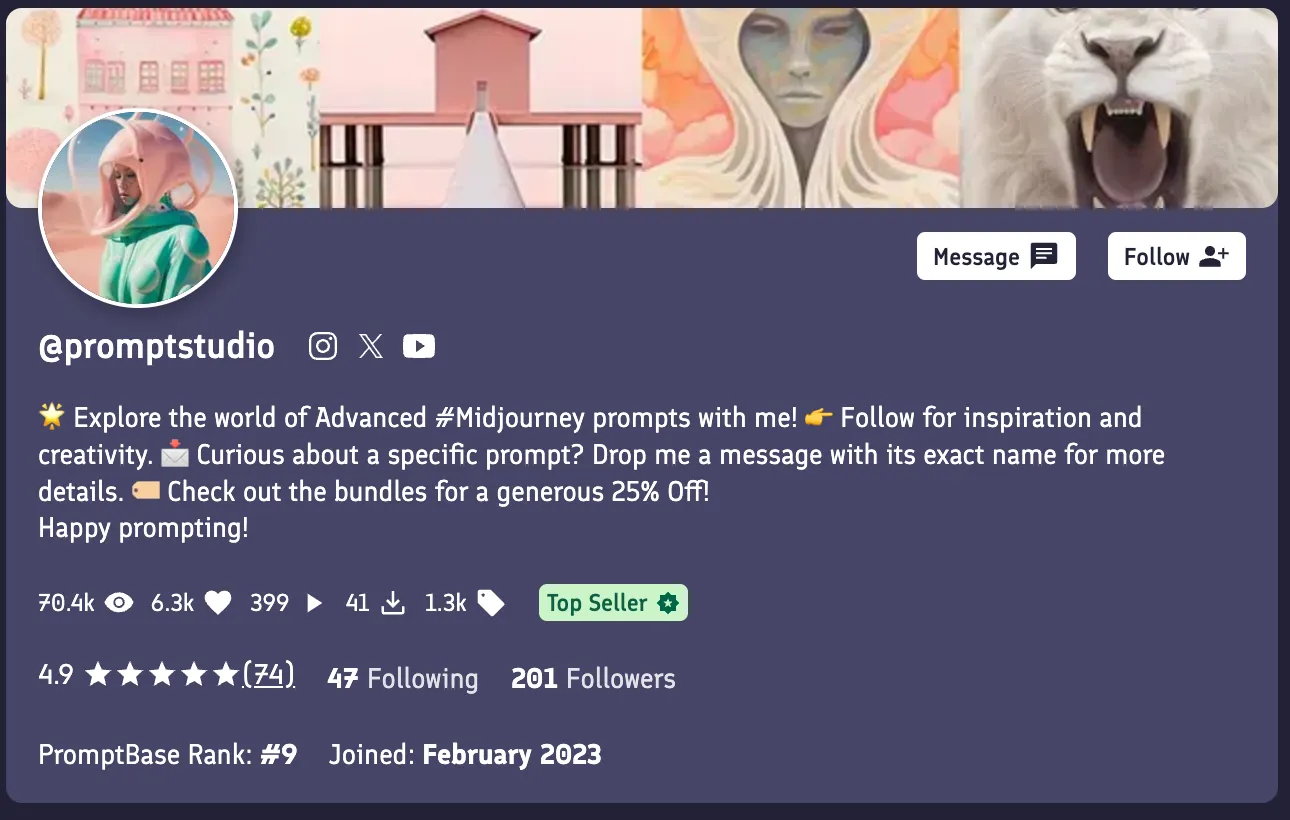Click the heart likes icon

pyautogui.click(x=218, y=603)
